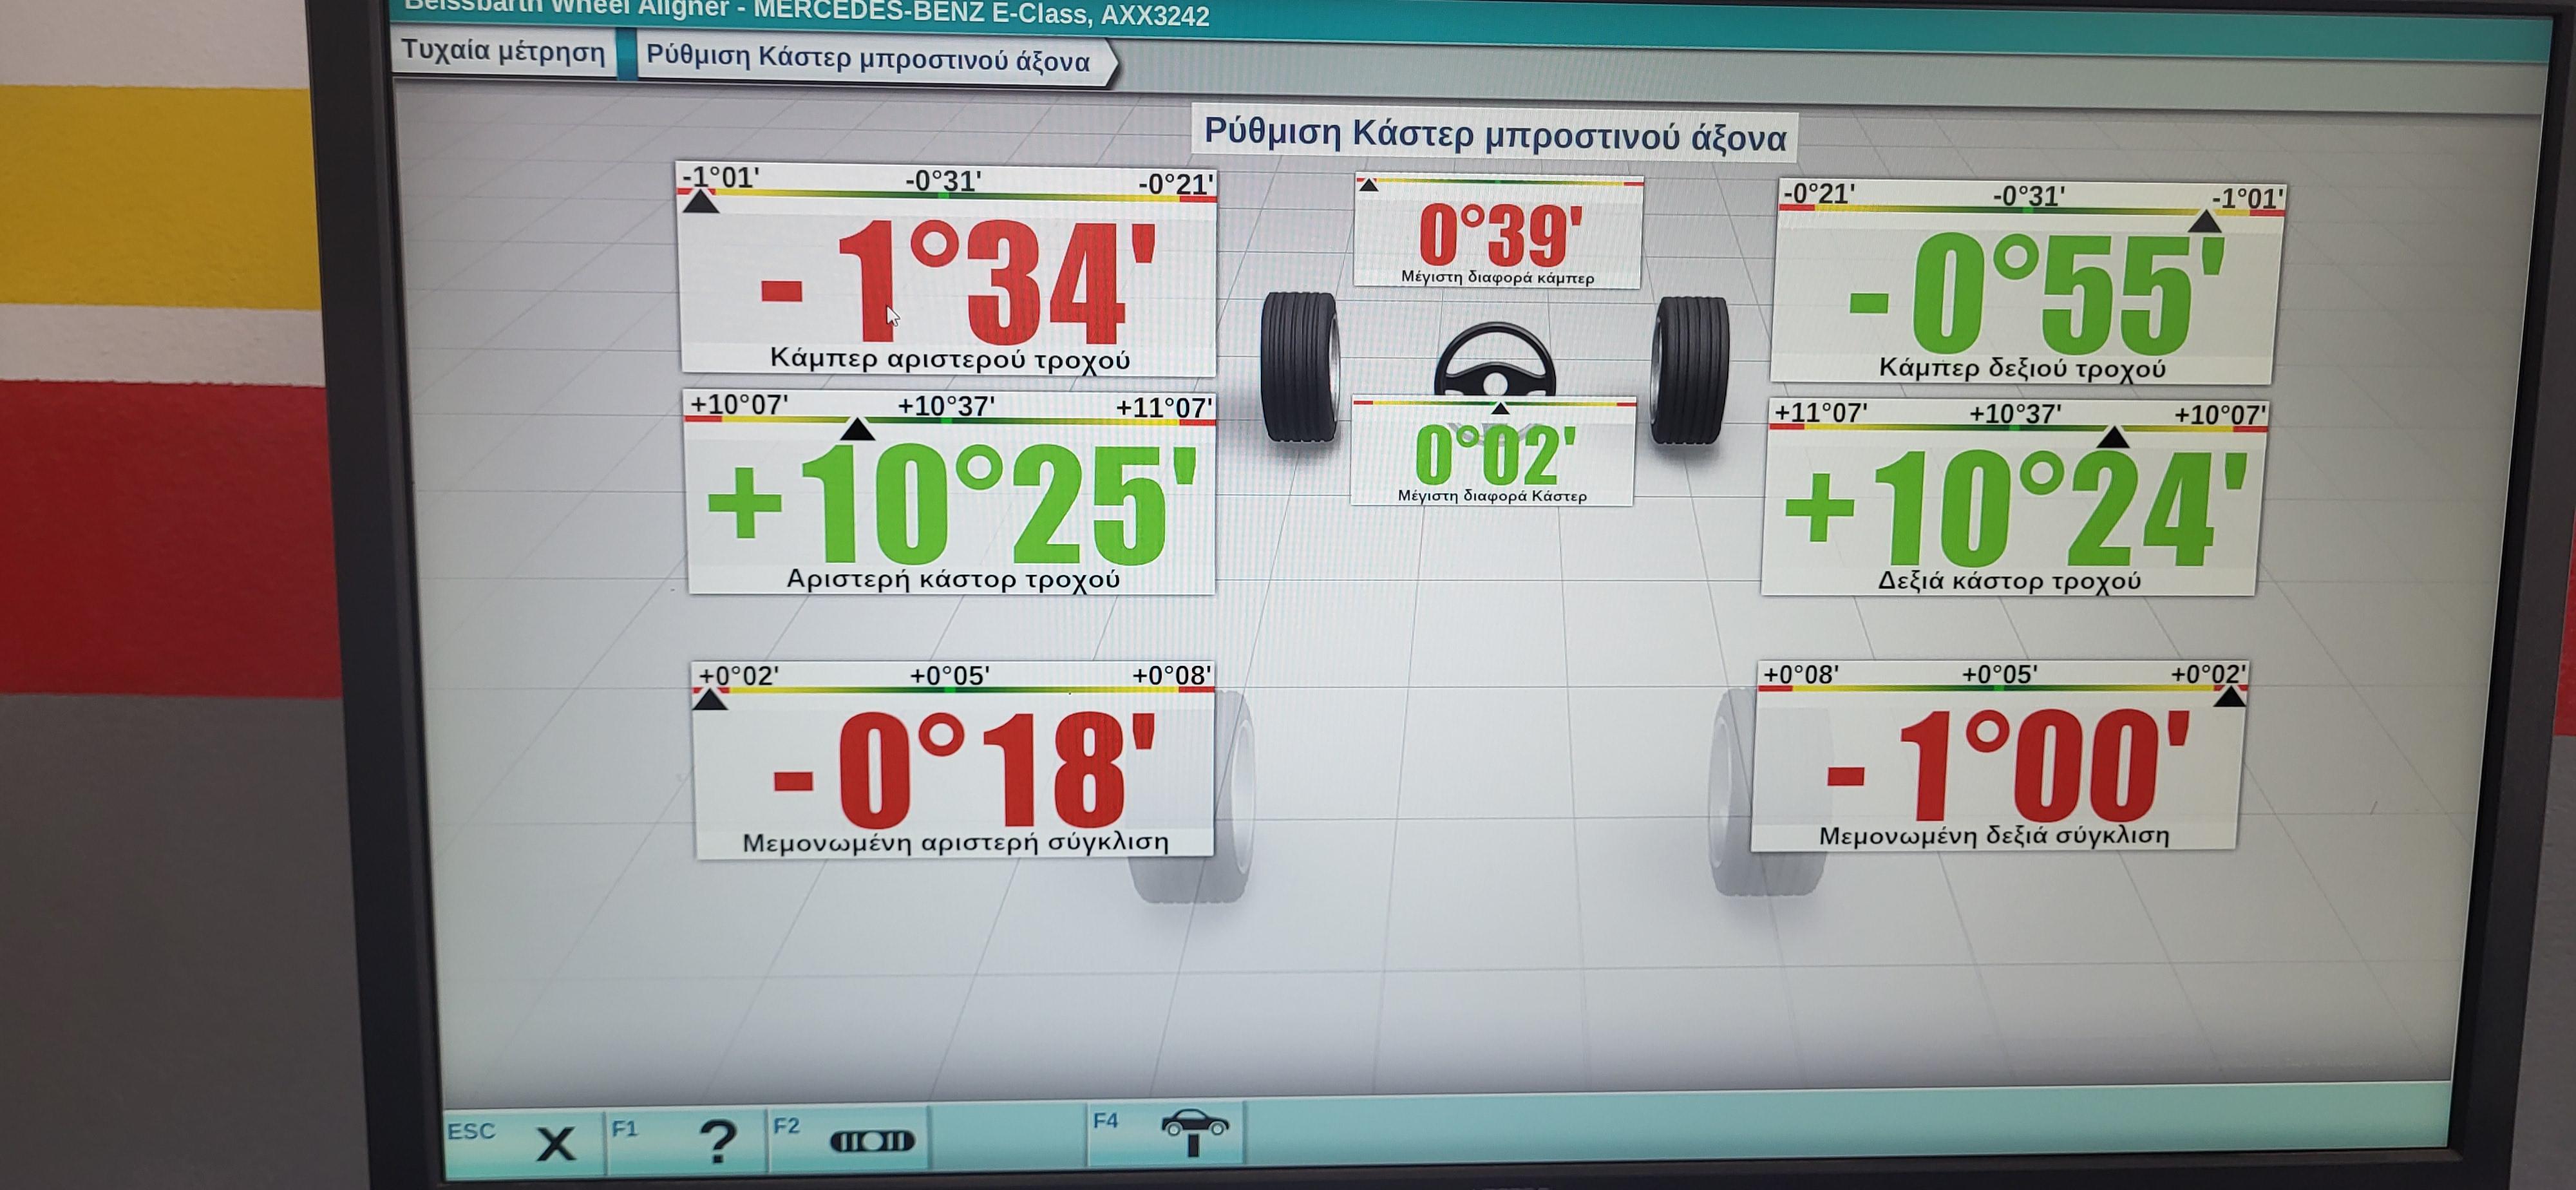
Task: Click the Δεξιά κάστορ τροχού label
Action: (2009, 581)
